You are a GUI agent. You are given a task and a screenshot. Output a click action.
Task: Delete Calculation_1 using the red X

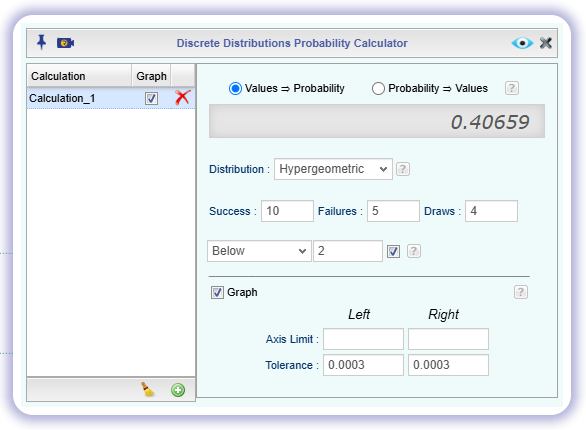(182, 98)
